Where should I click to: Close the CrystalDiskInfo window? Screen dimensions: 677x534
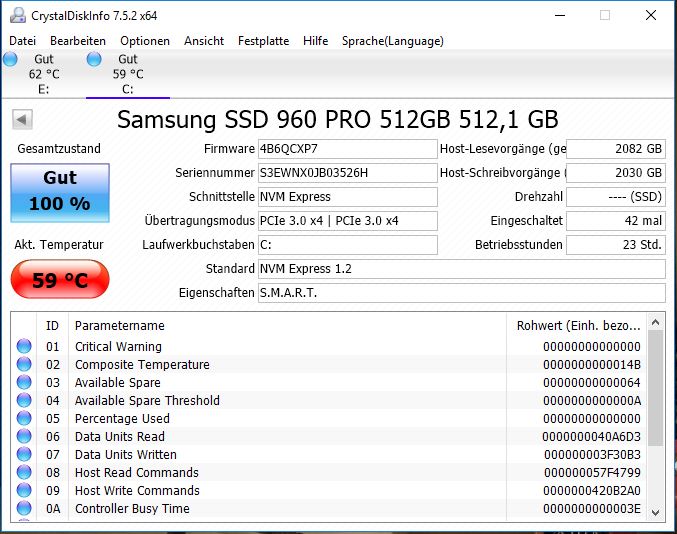[651, 16]
